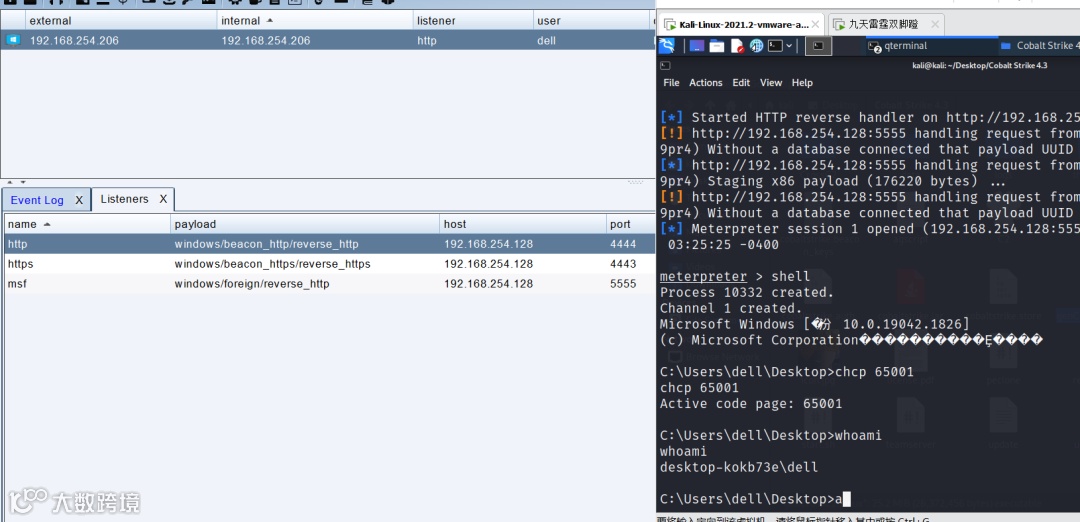1080x522 pixels.
Task: Close the Event Log tab
Action: click(x=79, y=200)
